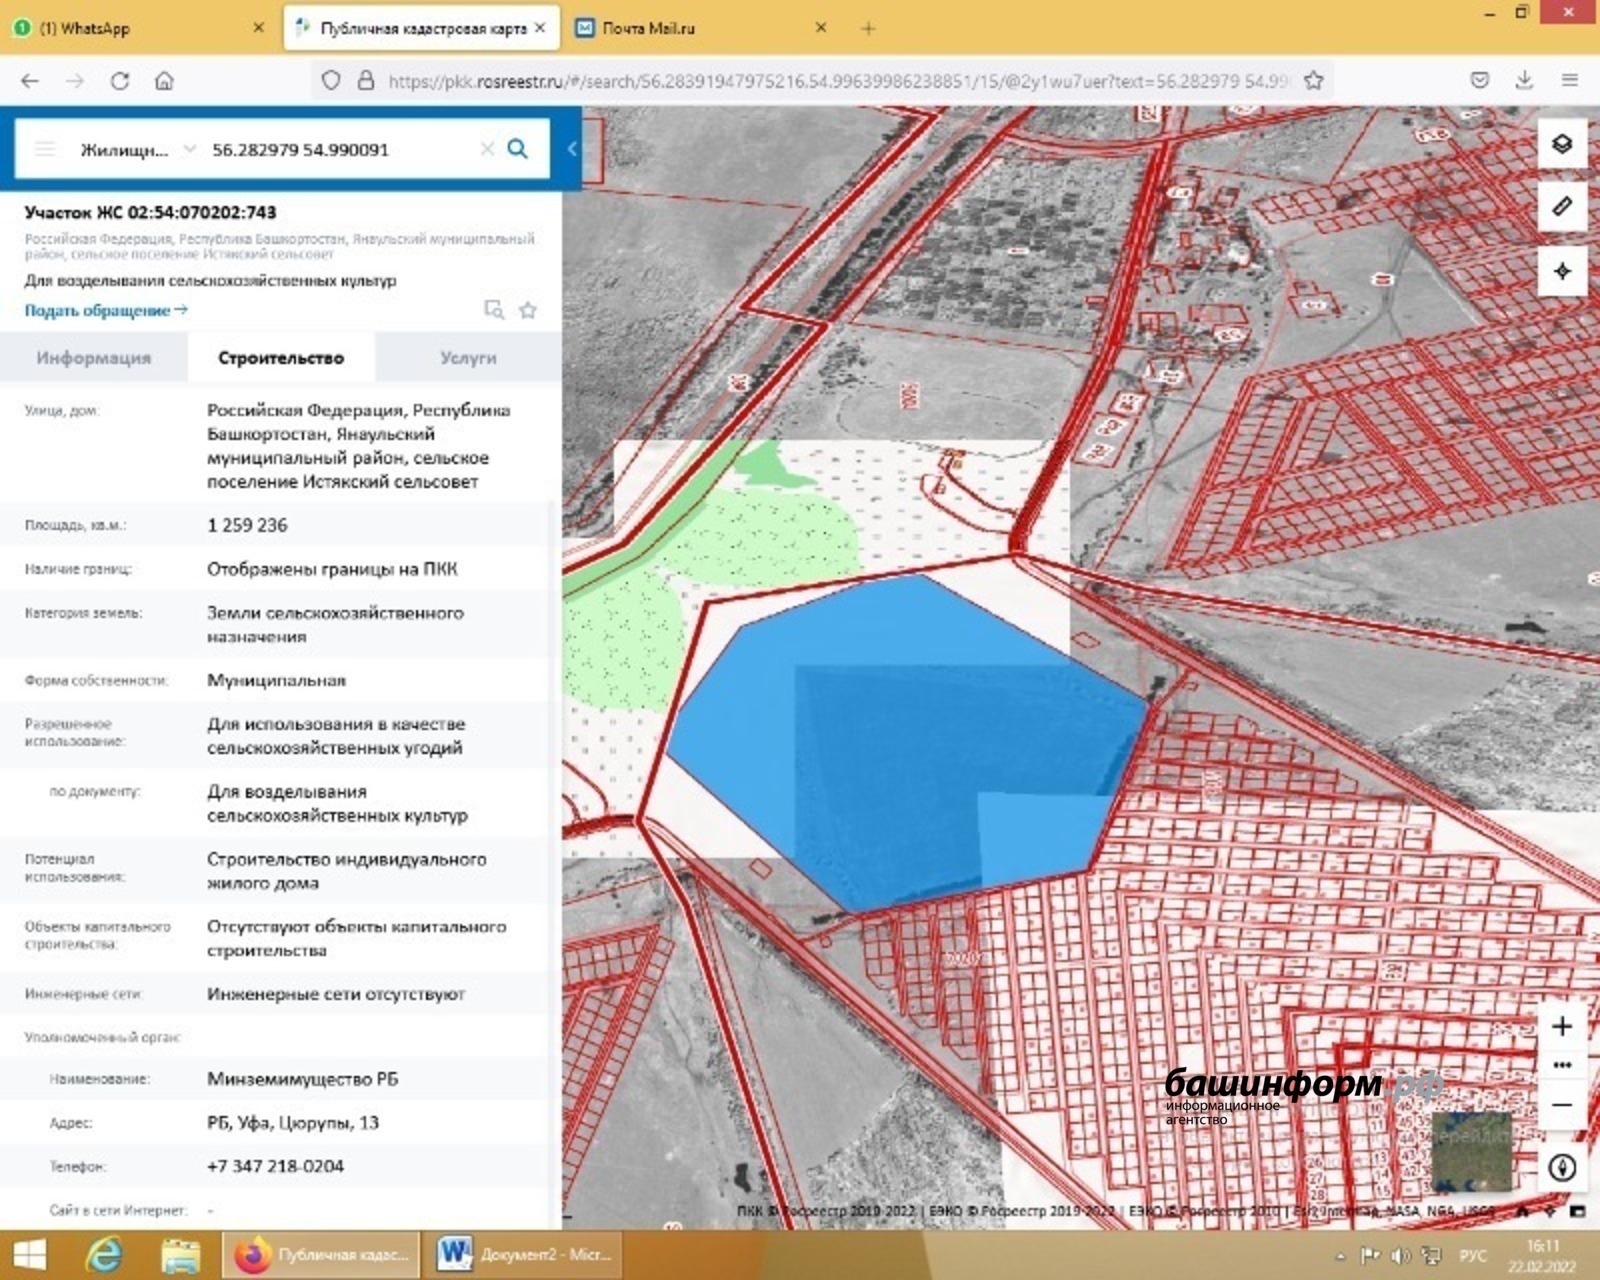Screen dimensions: 1600x1280
Task: Open the map layers panel
Action: coord(1561,144)
